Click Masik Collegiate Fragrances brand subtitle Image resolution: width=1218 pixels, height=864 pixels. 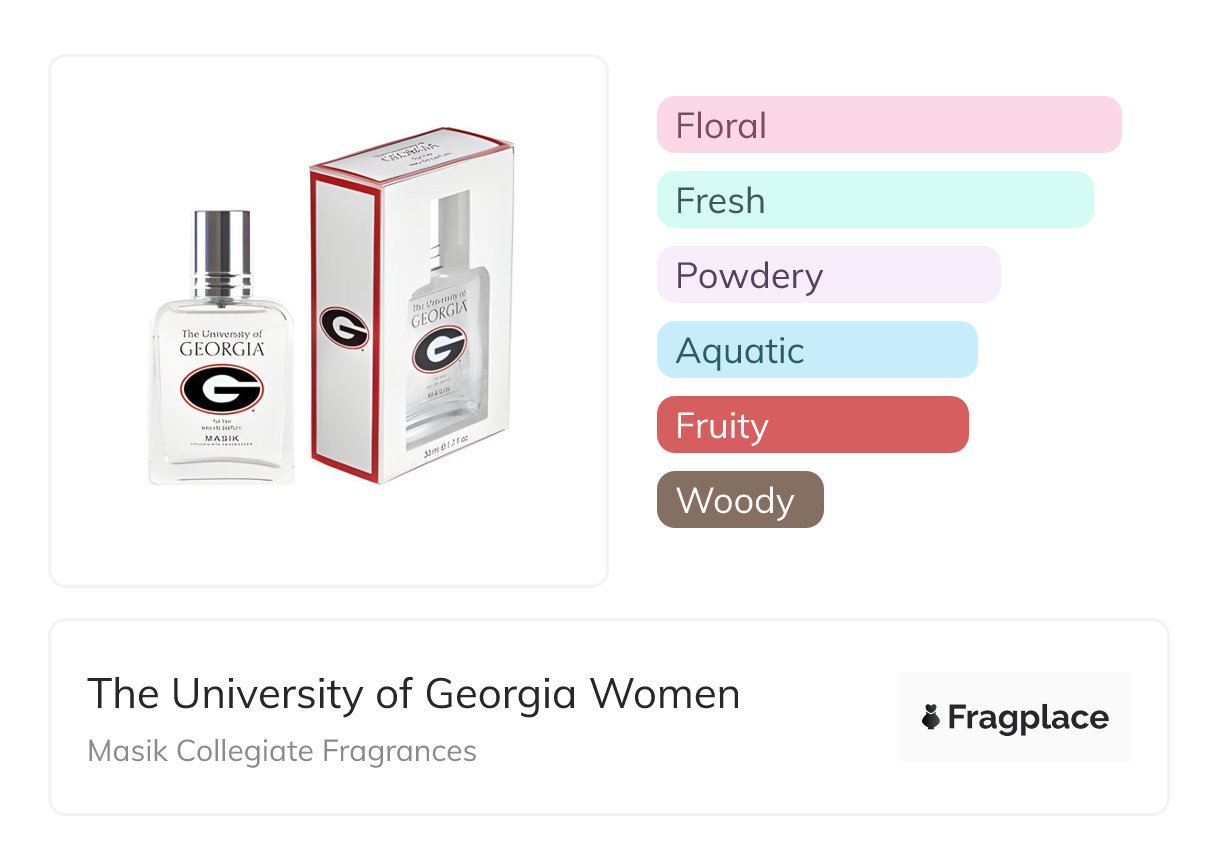(282, 750)
